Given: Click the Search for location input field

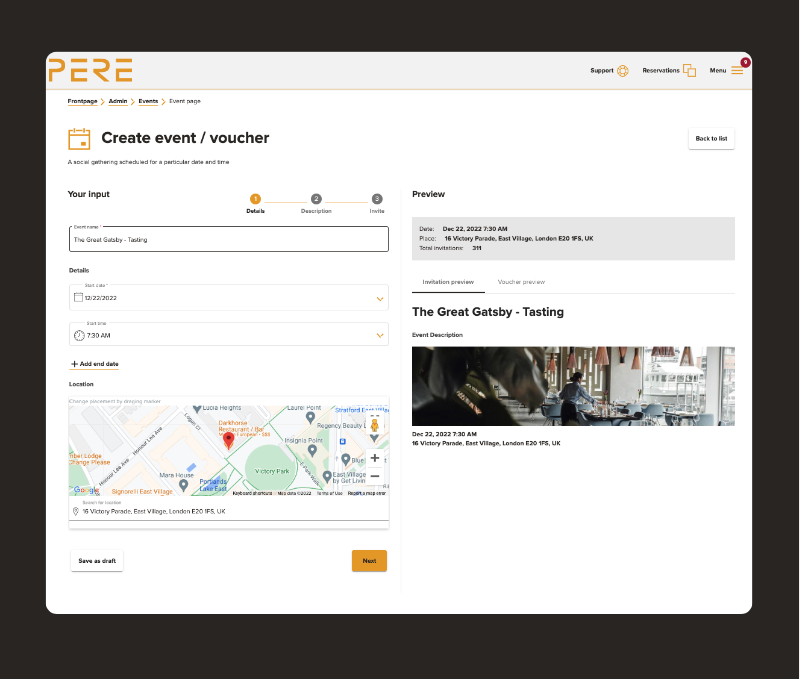Looking at the screenshot, I should [x=229, y=511].
